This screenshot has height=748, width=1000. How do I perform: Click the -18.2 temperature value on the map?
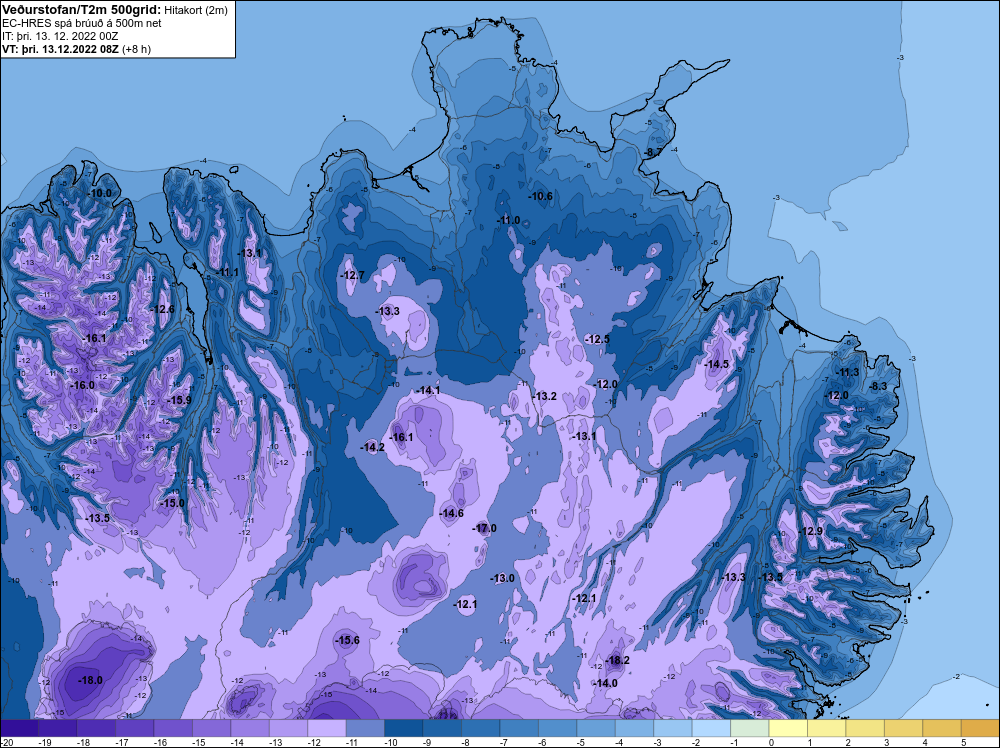coord(617,660)
